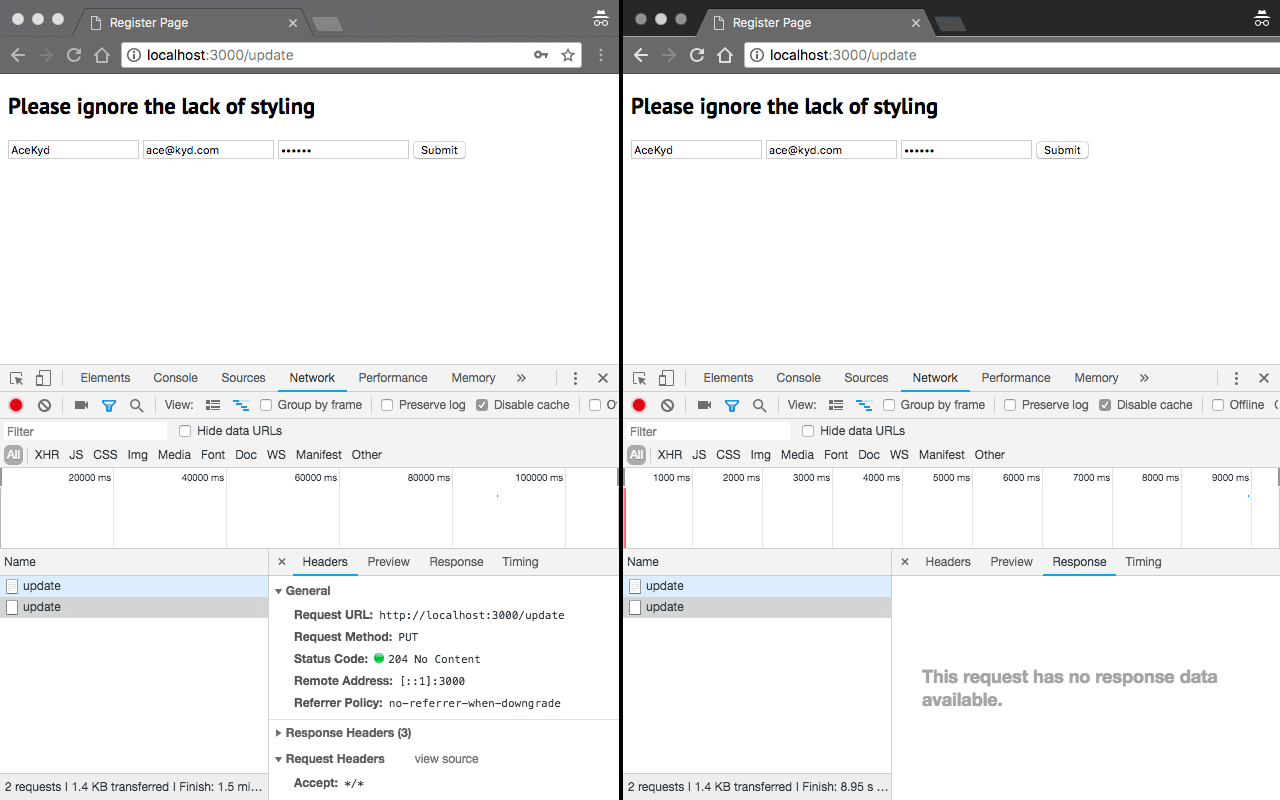
Task: Switch to the Console tab
Action: (175, 378)
